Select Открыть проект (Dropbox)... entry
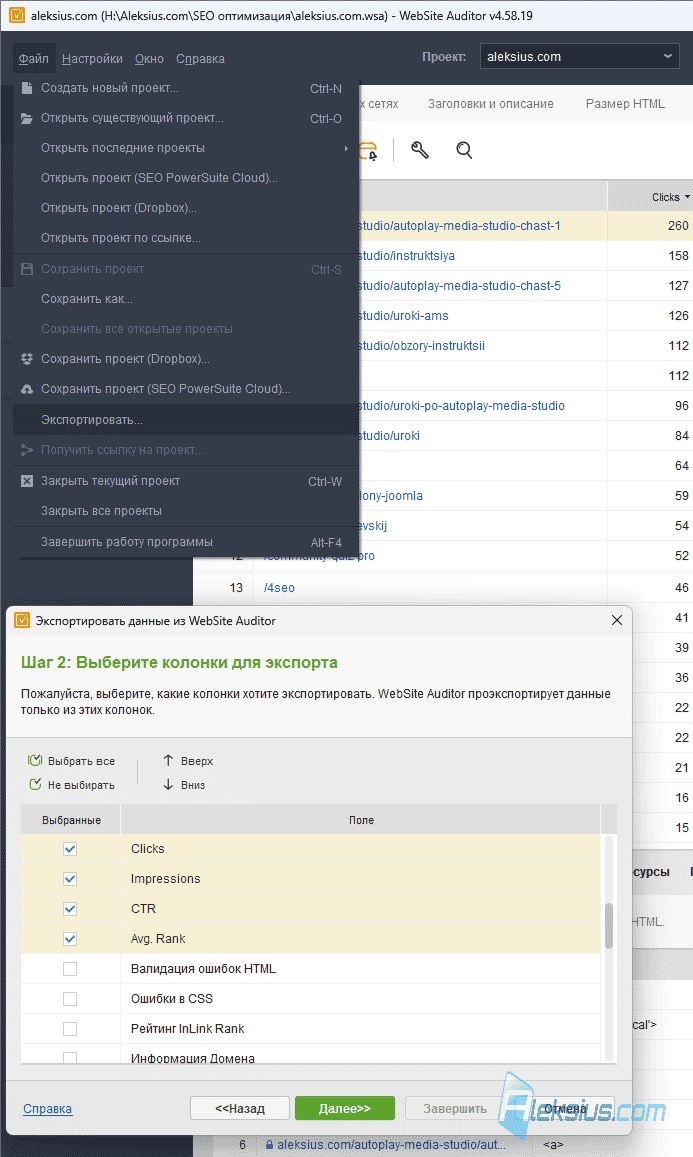 click(186, 208)
